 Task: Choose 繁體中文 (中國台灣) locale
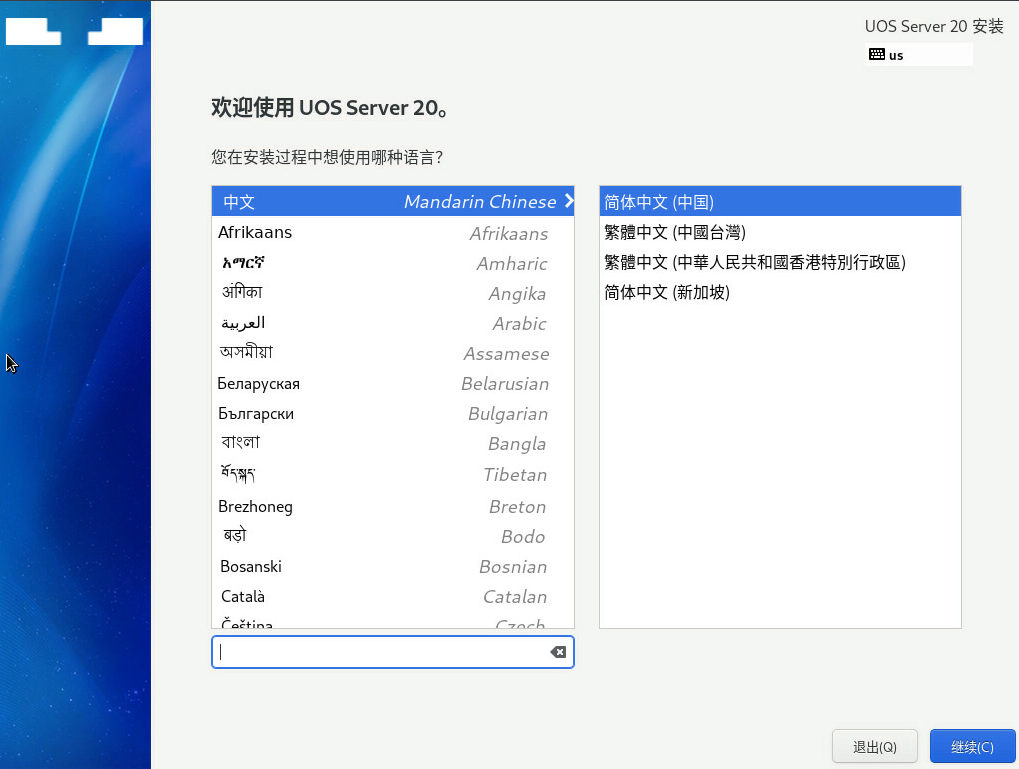[780, 232]
